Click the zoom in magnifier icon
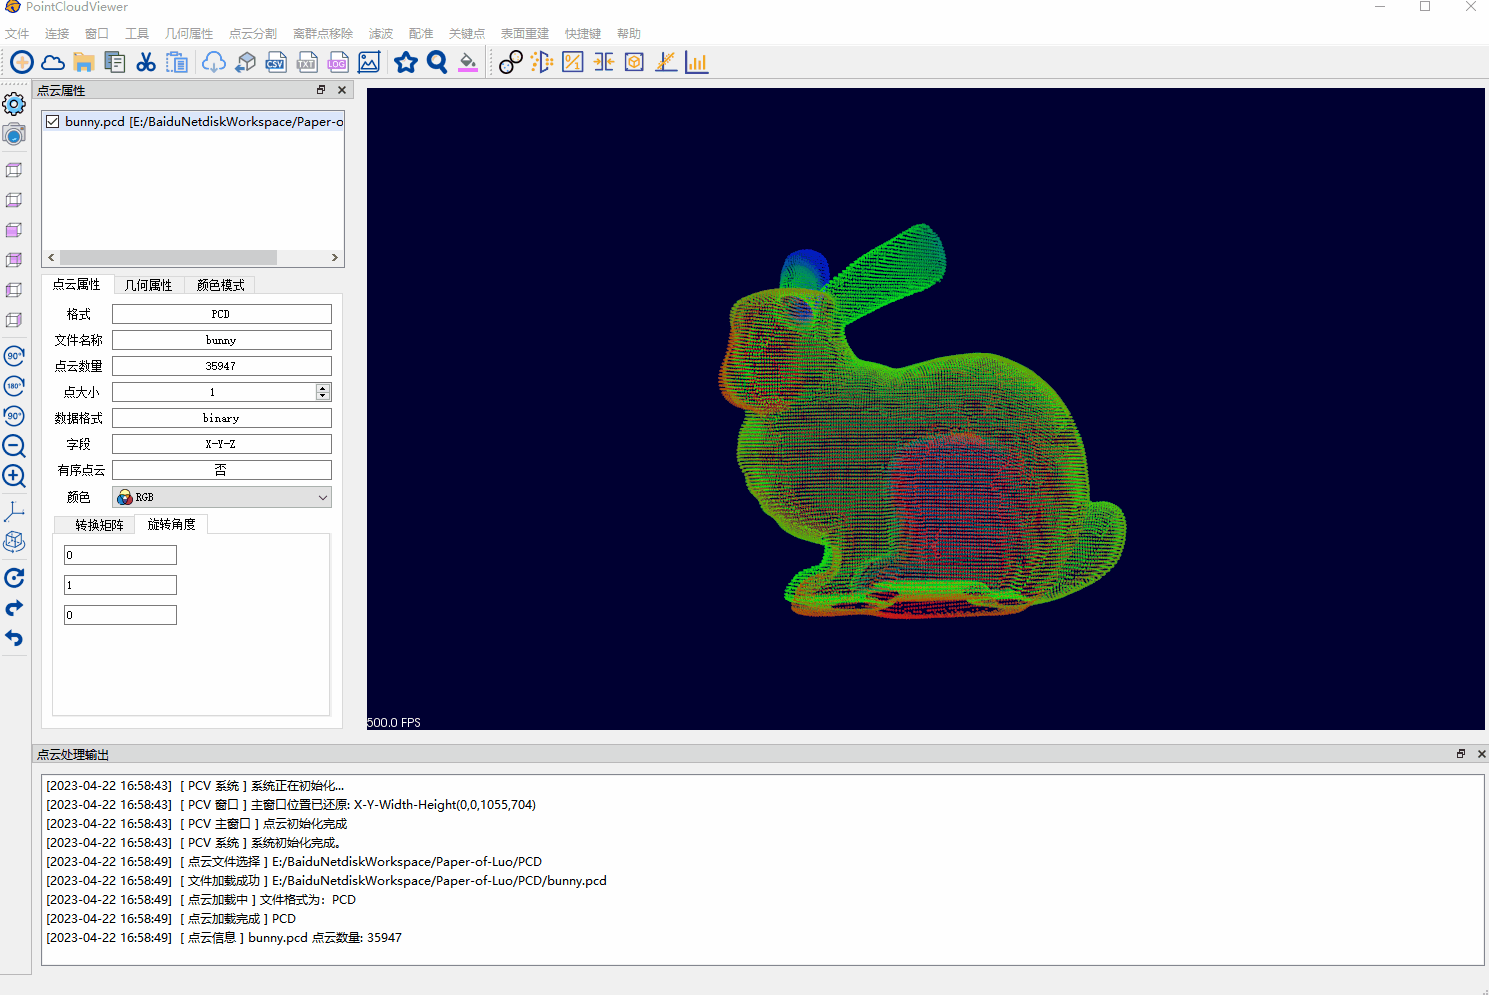This screenshot has height=995, width=1489. pos(14,476)
